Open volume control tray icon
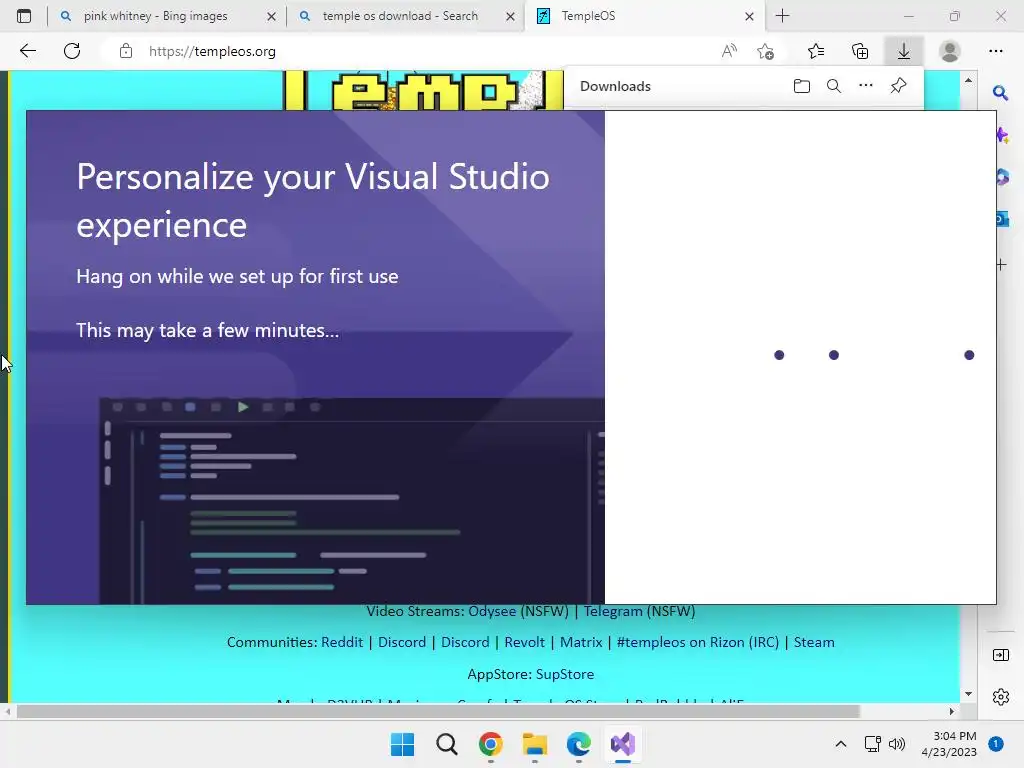Screen dimensions: 1024x768 [x=897, y=744]
